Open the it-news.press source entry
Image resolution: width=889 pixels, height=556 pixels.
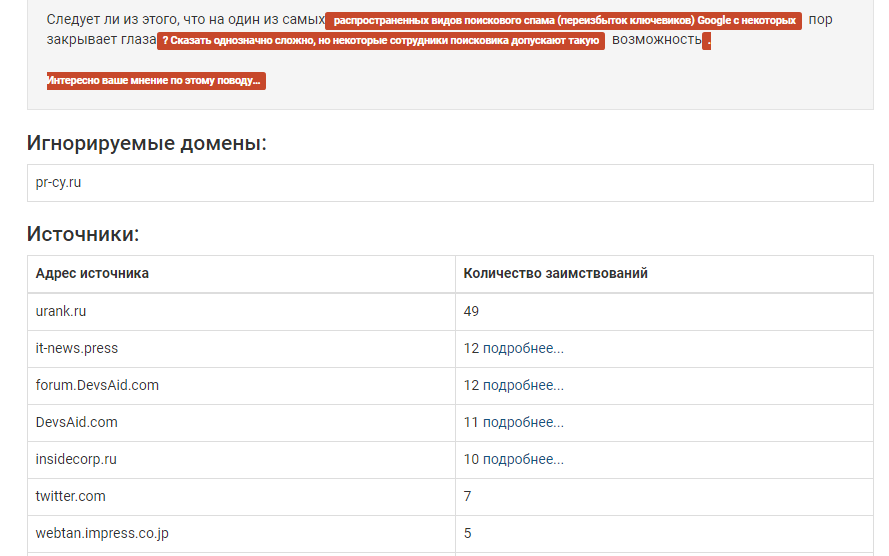point(77,348)
